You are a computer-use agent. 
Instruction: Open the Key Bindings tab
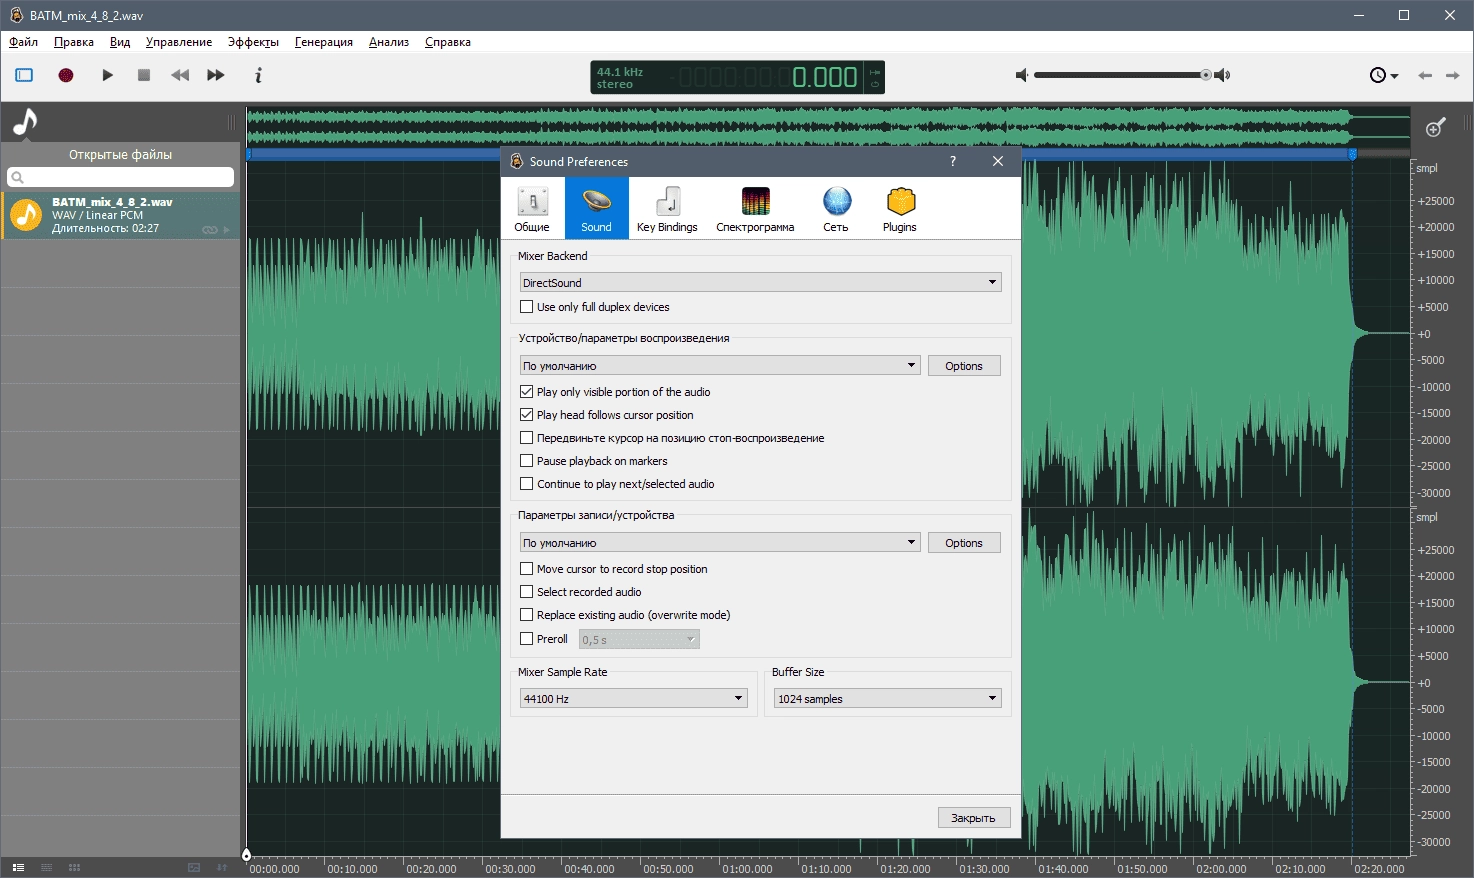(x=667, y=208)
